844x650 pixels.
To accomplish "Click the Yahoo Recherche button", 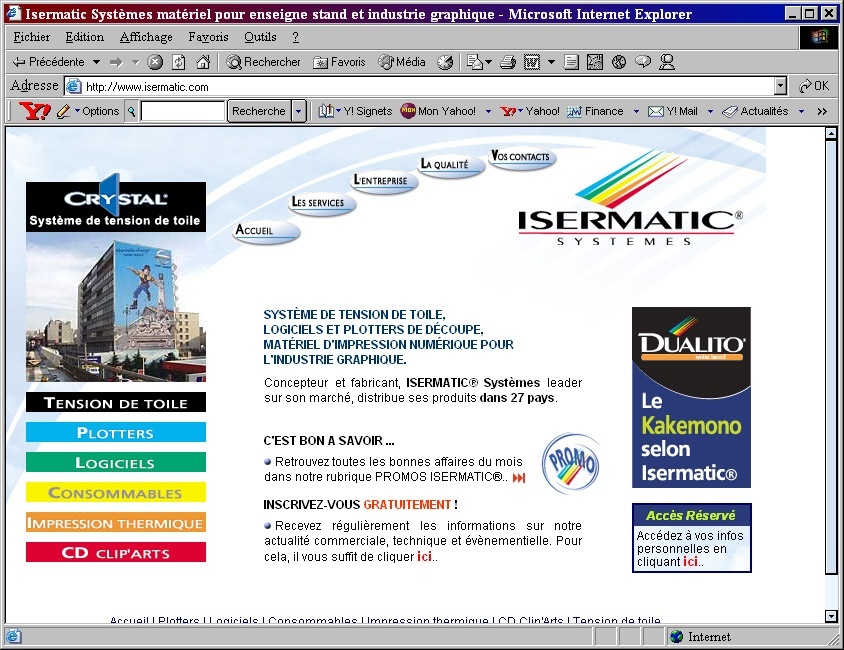I will click(259, 111).
